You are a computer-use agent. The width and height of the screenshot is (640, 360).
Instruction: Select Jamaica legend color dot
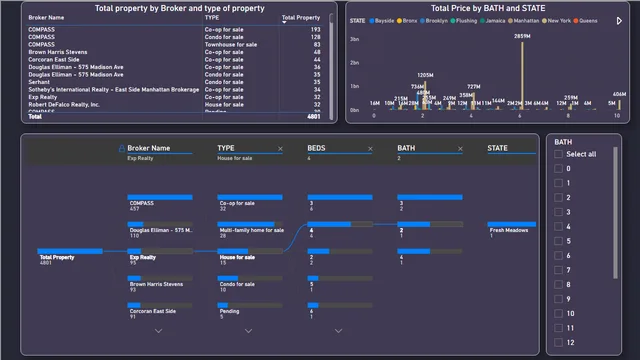tap(482, 21)
